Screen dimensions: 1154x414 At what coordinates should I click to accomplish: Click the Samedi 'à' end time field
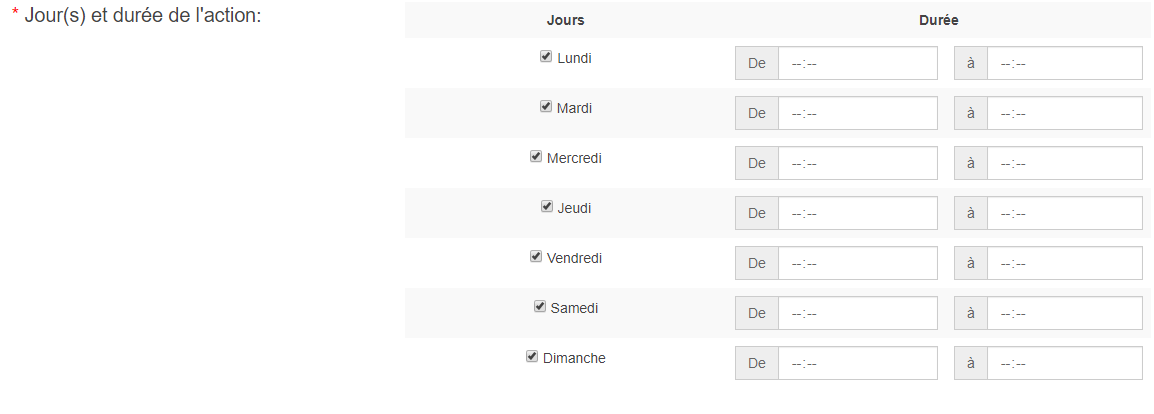pyautogui.click(x=1065, y=313)
